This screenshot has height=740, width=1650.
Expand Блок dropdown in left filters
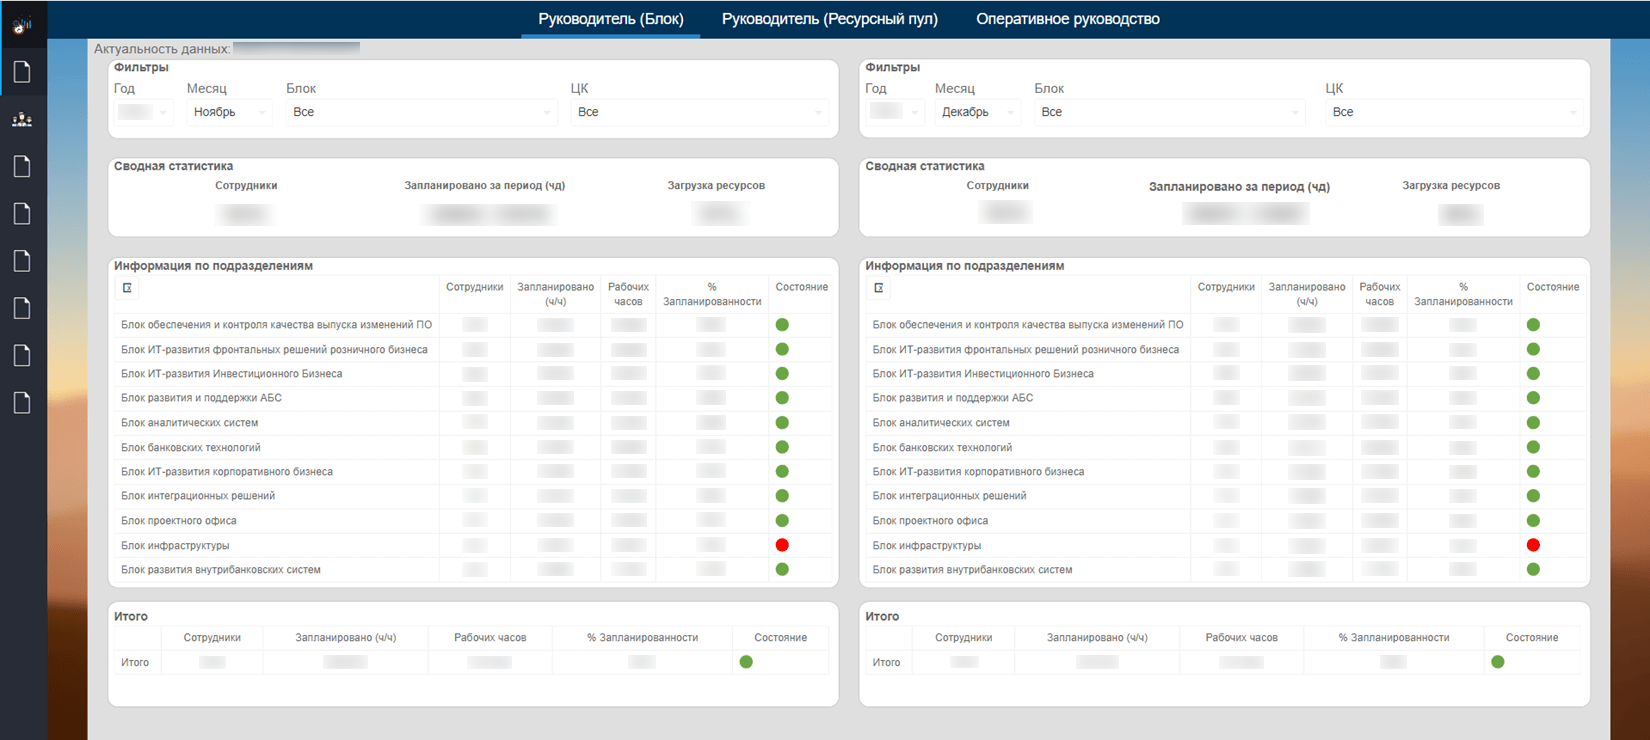coord(421,112)
